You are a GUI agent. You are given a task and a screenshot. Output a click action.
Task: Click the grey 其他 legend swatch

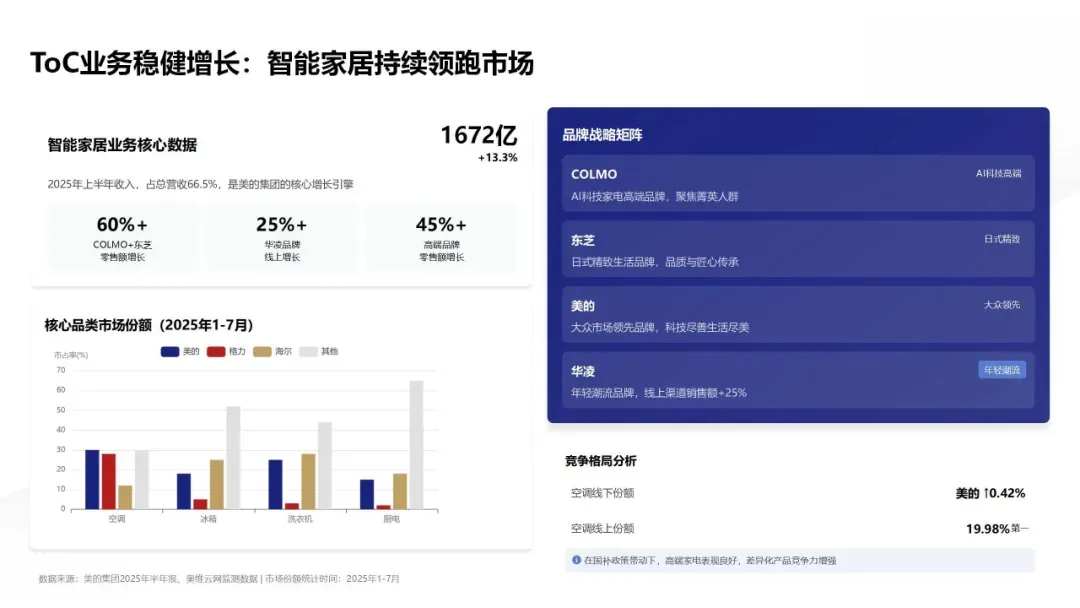click(x=309, y=352)
